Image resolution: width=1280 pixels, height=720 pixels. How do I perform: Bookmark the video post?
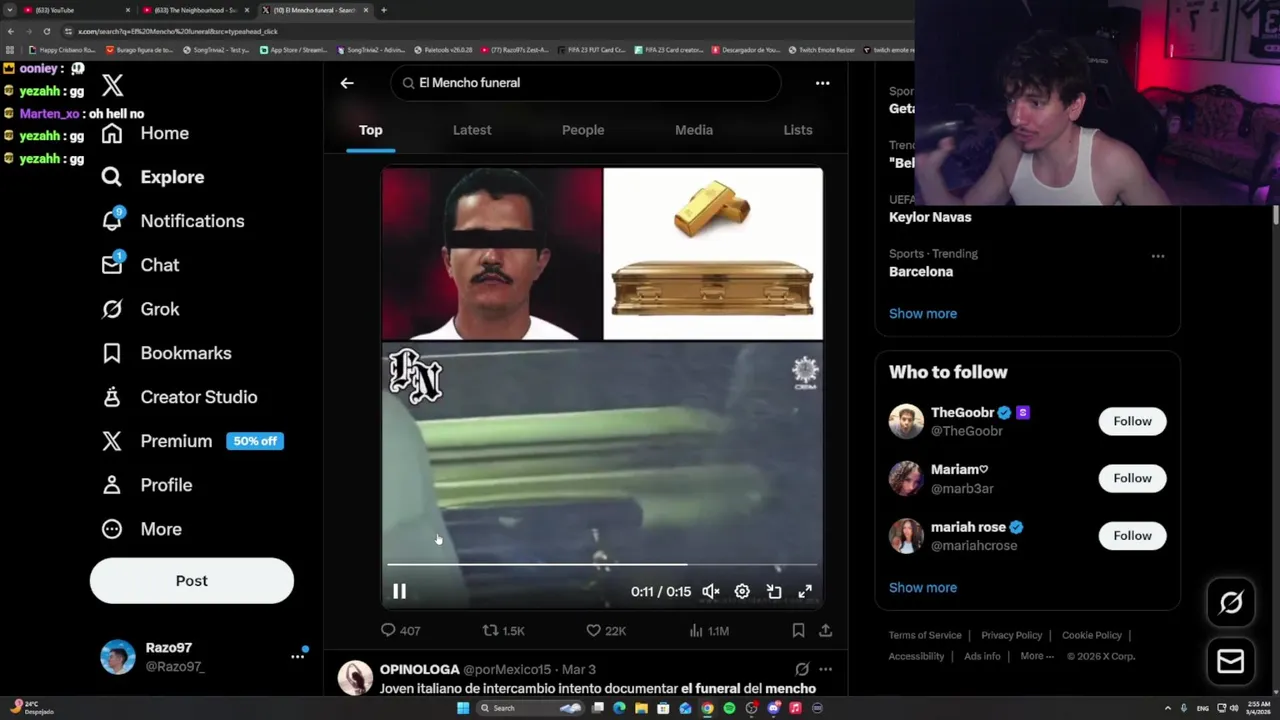pos(798,631)
